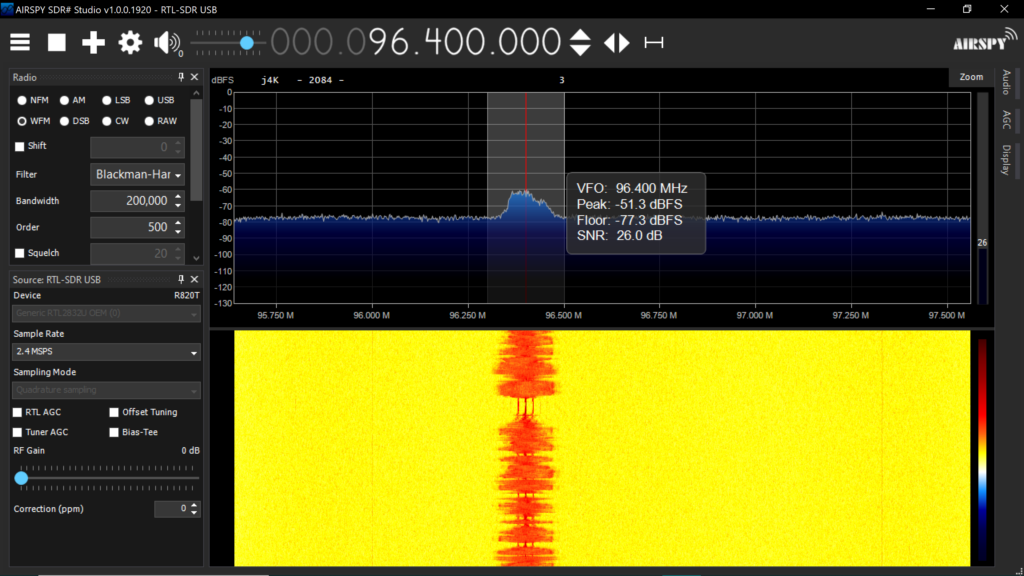Open the AGC side tab
The width and height of the screenshot is (1024, 576).
pos(1006,120)
